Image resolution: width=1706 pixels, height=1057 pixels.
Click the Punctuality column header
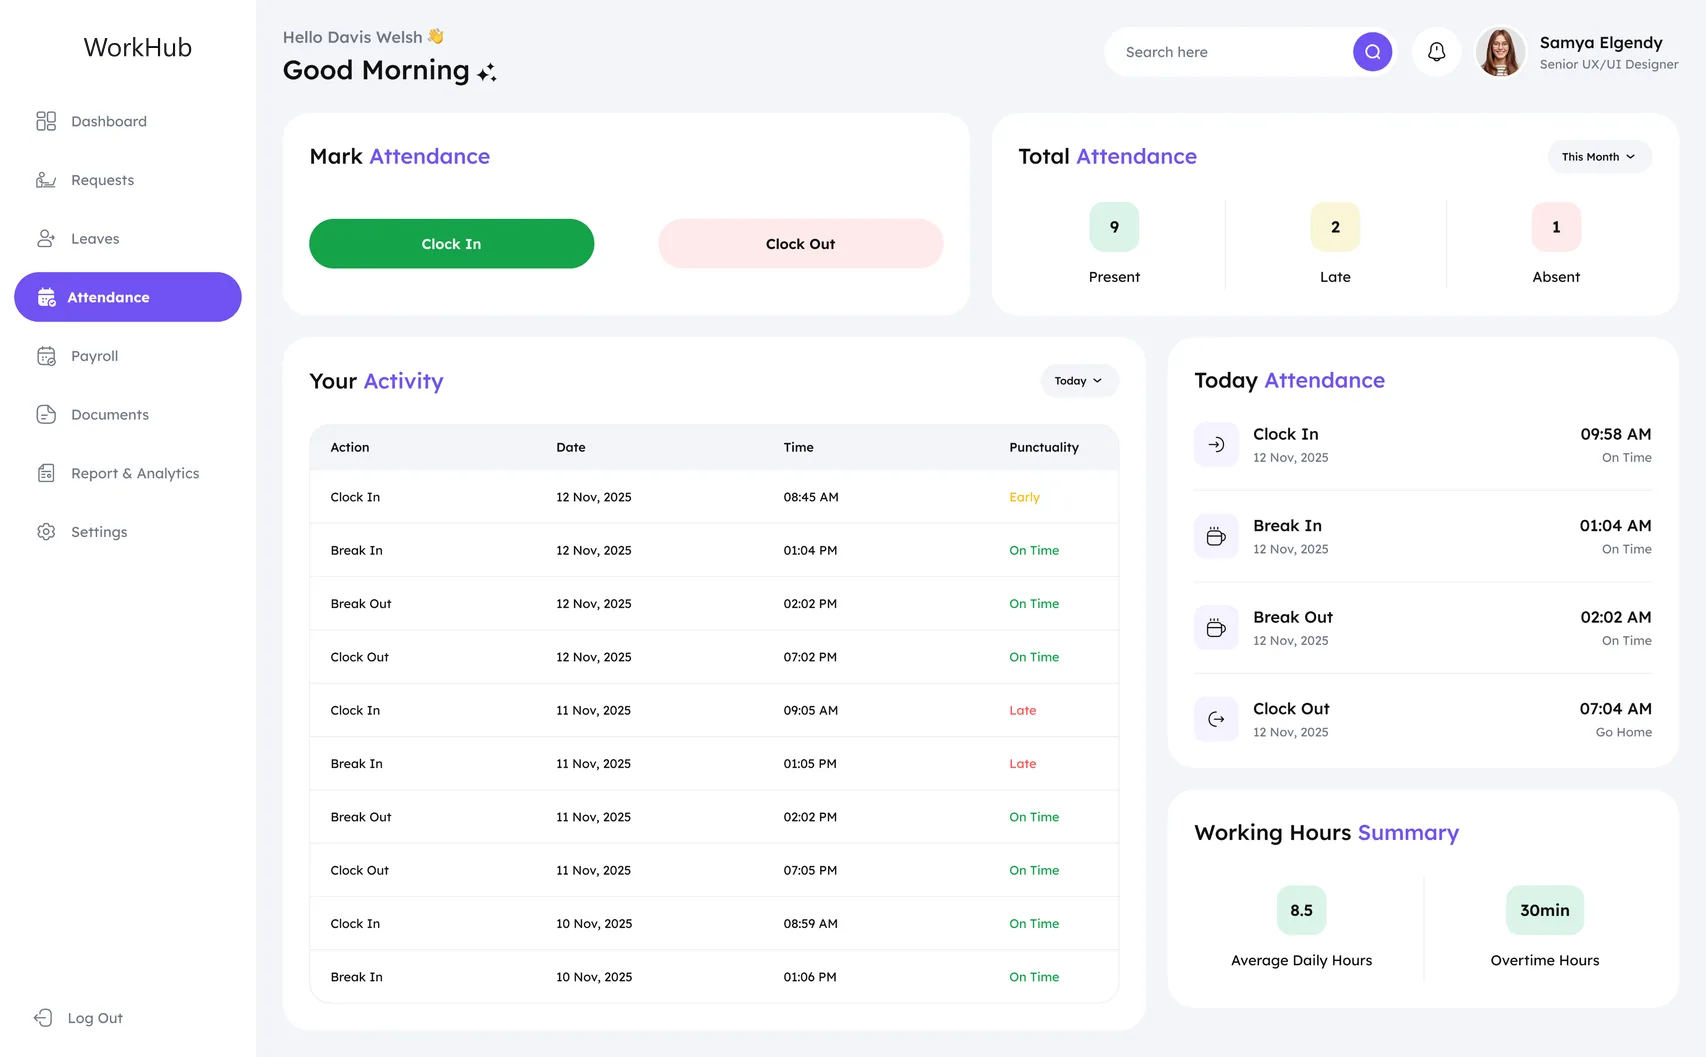click(x=1044, y=447)
